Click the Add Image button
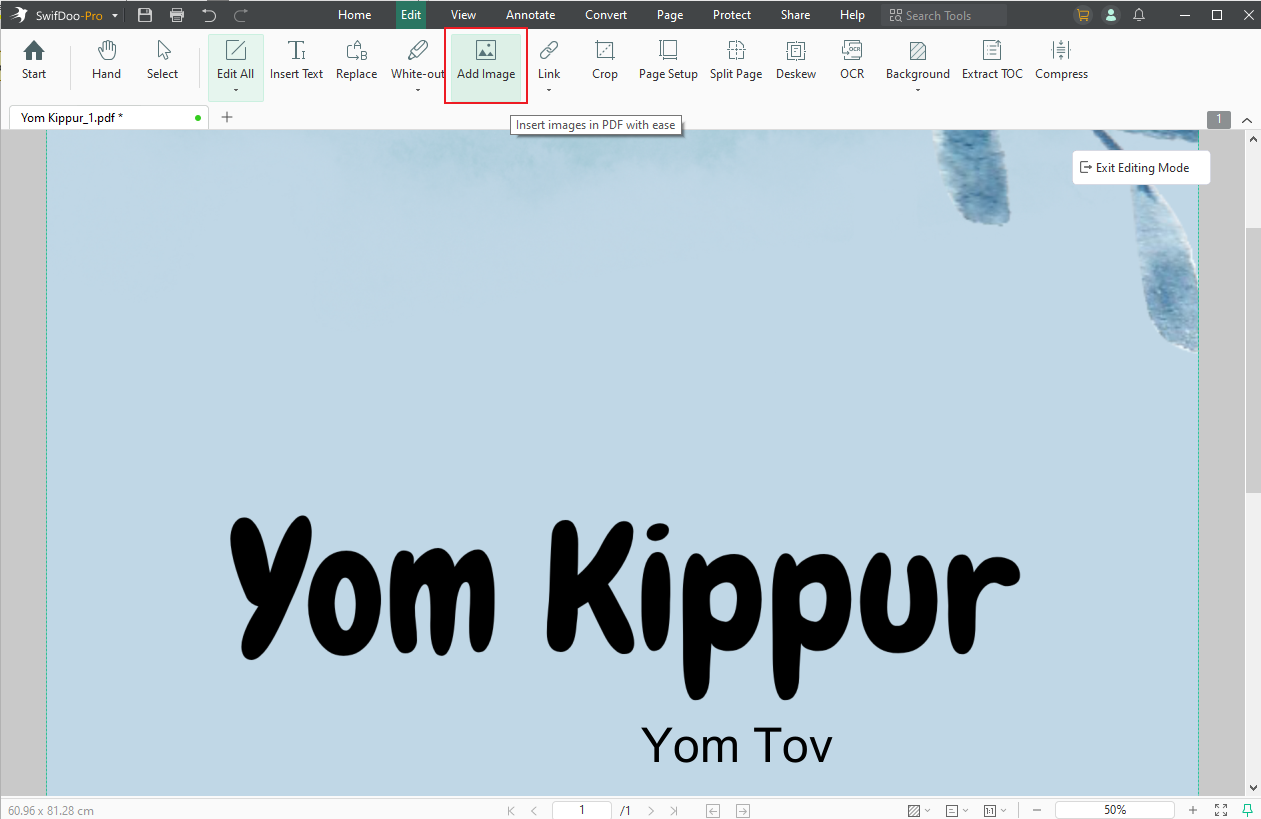This screenshot has width=1261, height=819. [x=485, y=58]
